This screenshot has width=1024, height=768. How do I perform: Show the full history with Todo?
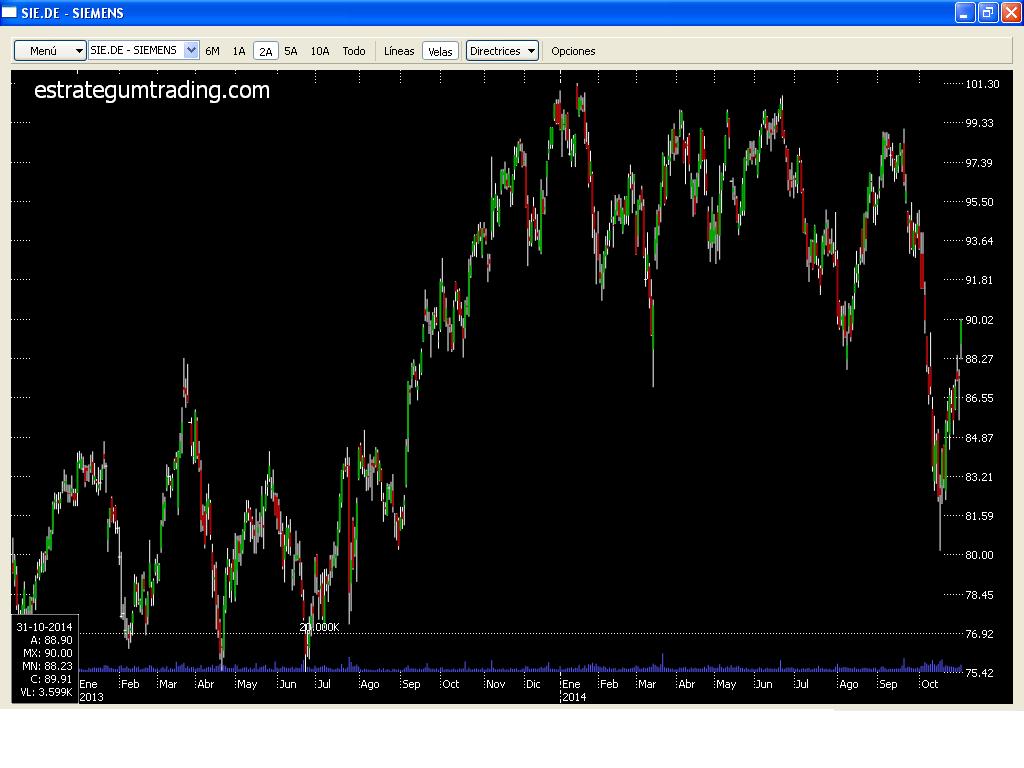point(354,51)
